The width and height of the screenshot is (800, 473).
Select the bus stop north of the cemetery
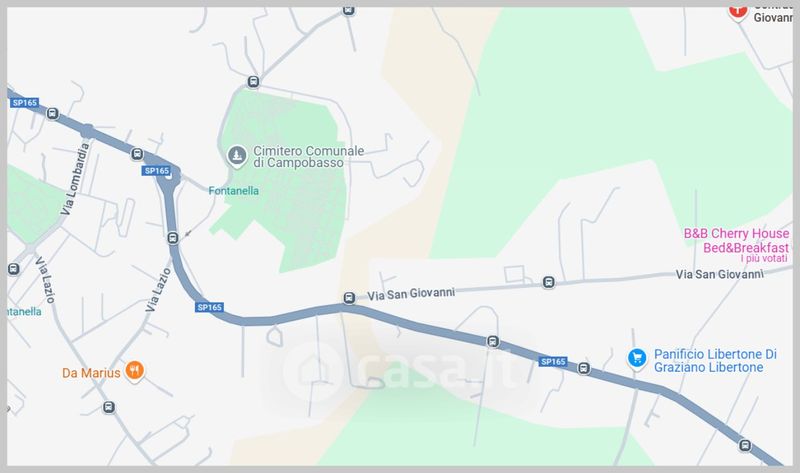pyautogui.click(x=253, y=82)
